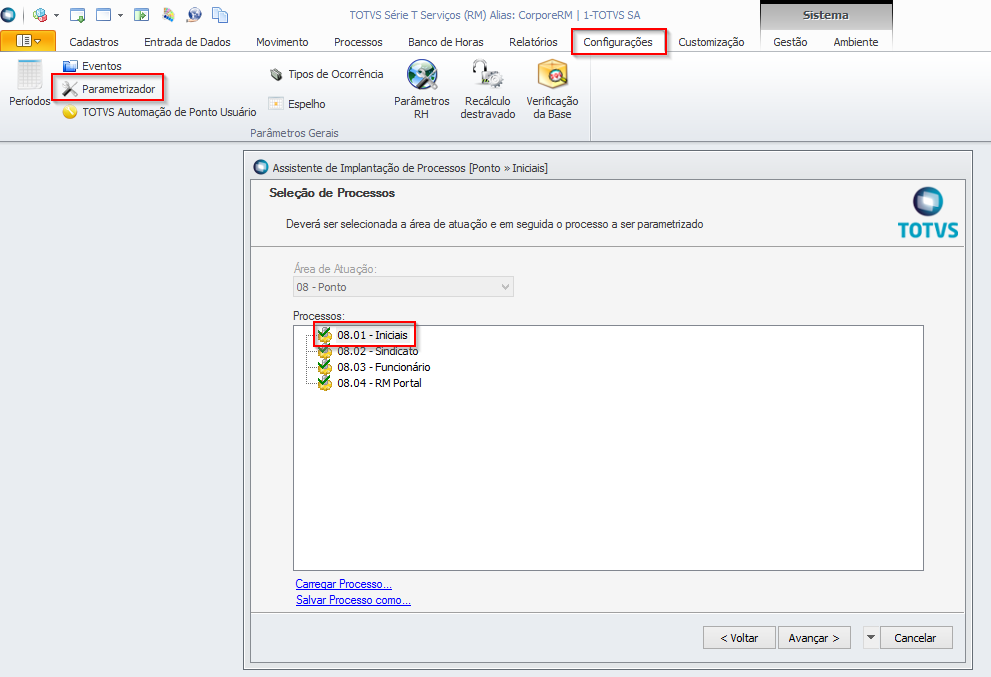Click the Voltar button

coord(739,638)
